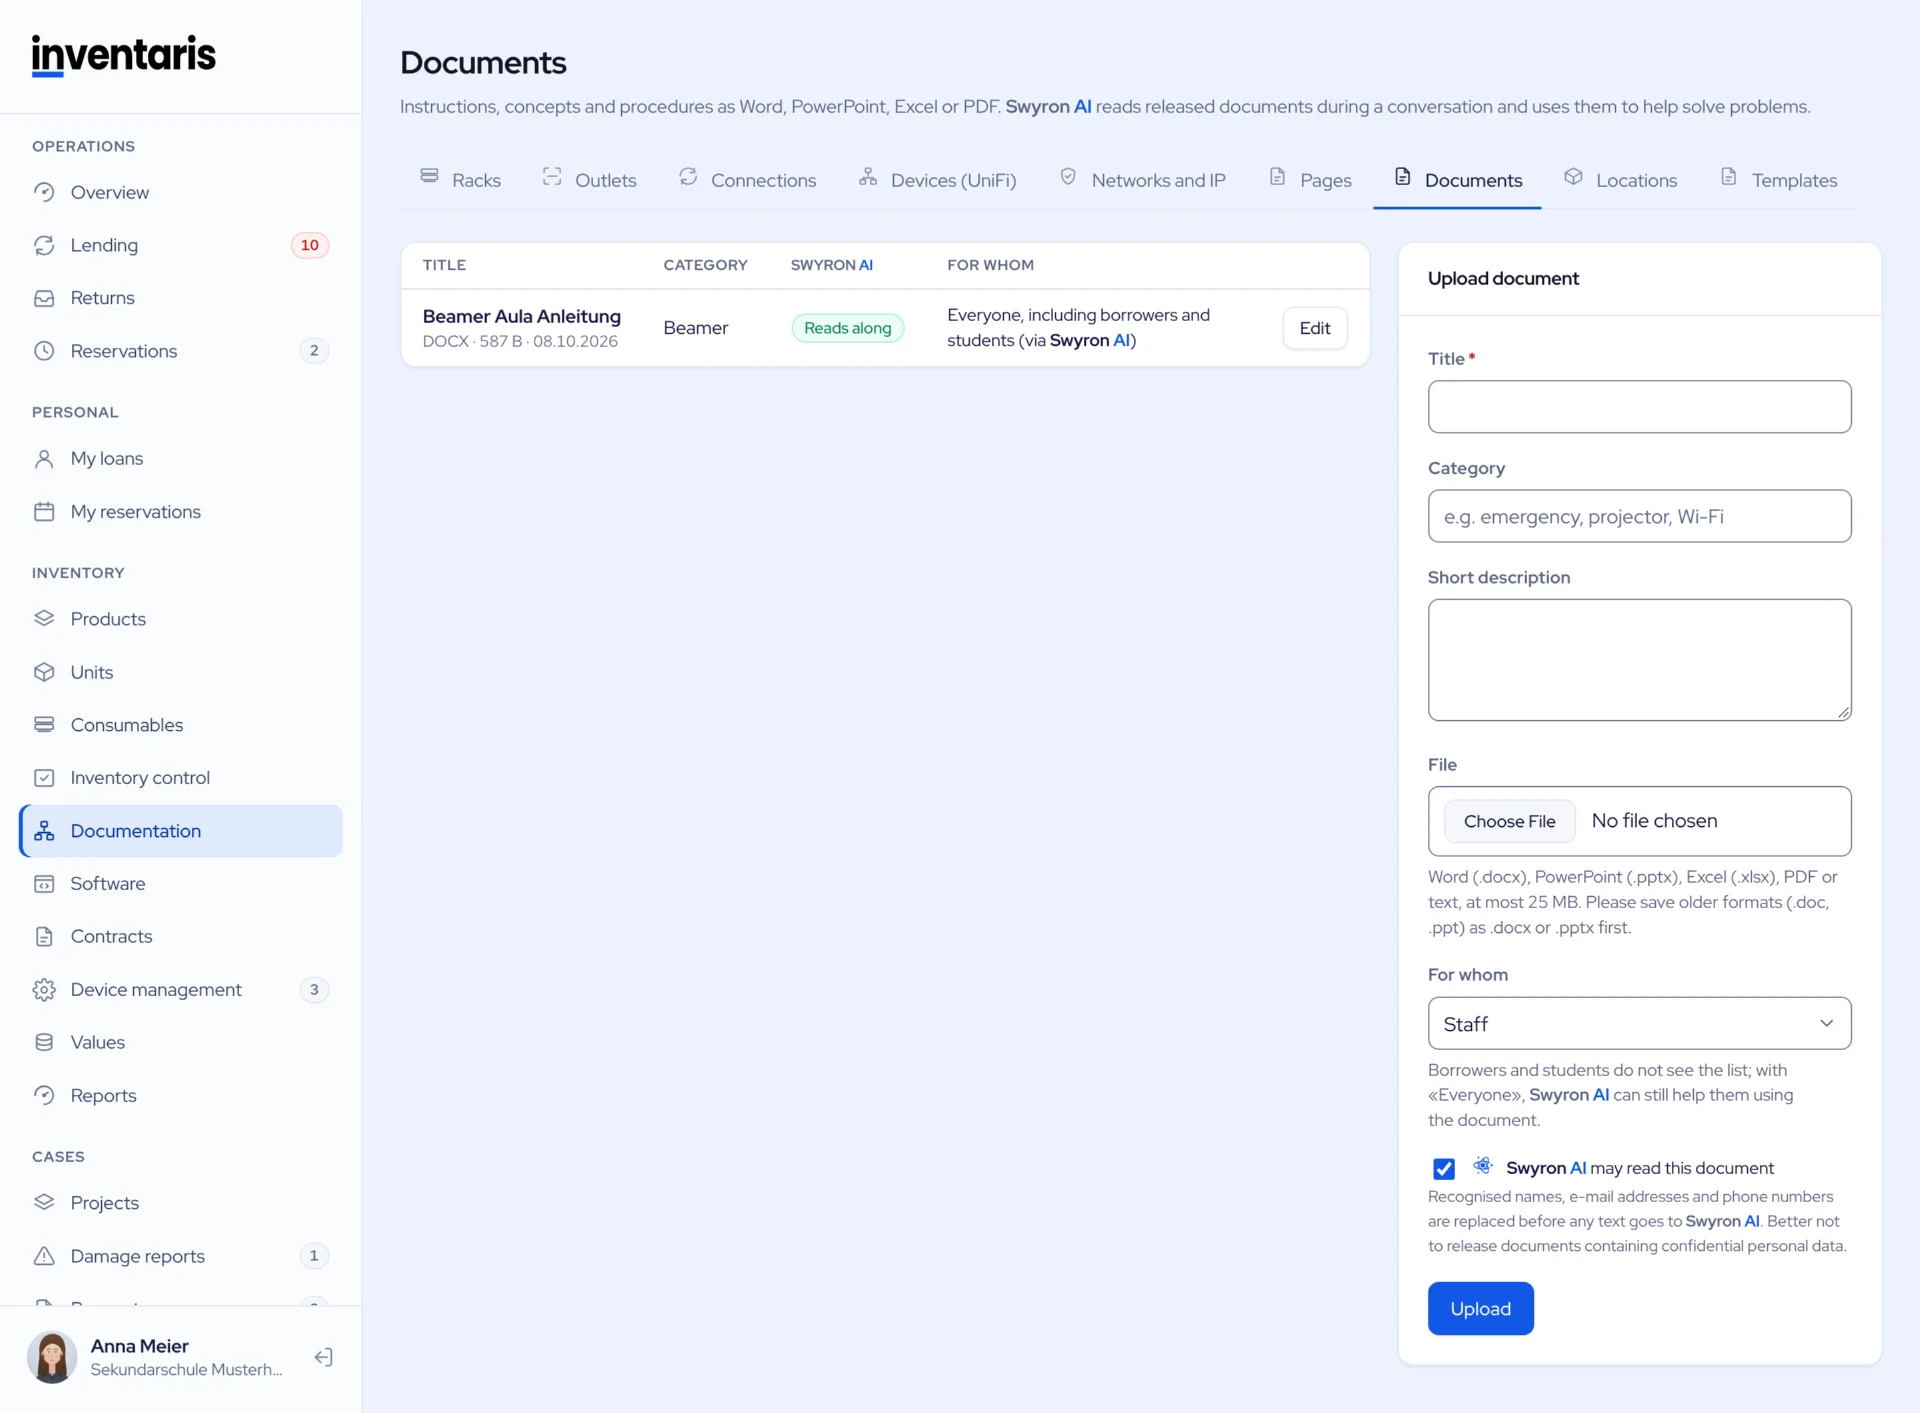Click the Products layers icon
The height and width of the screenshot is (1413, 1920).
[44, 619]
